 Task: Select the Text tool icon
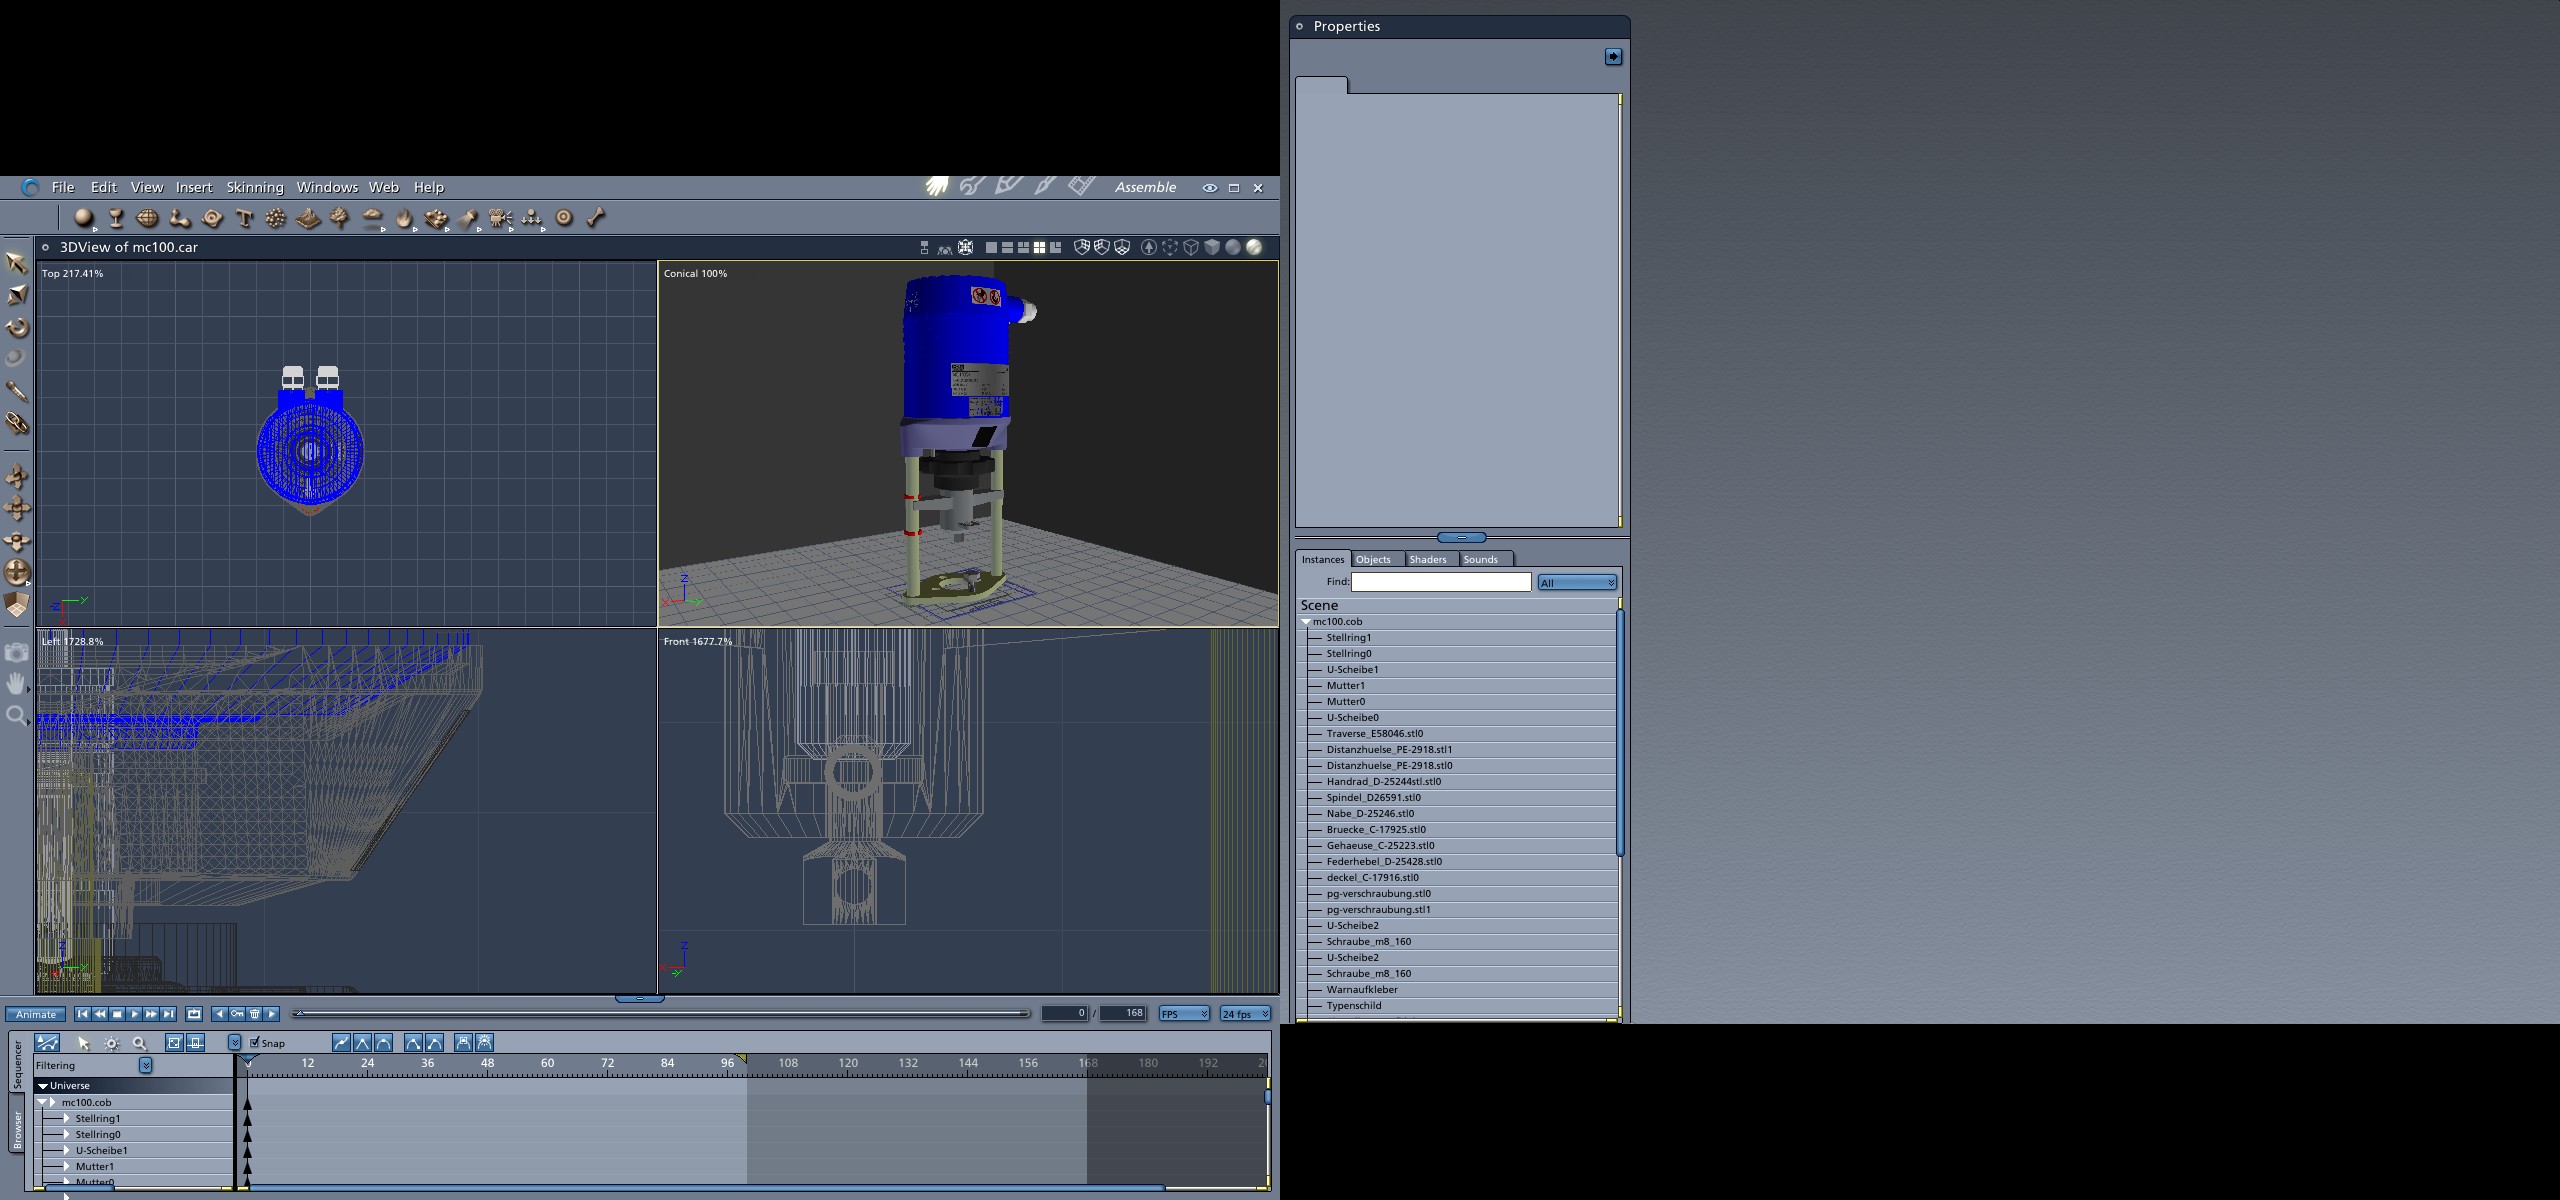244,217
